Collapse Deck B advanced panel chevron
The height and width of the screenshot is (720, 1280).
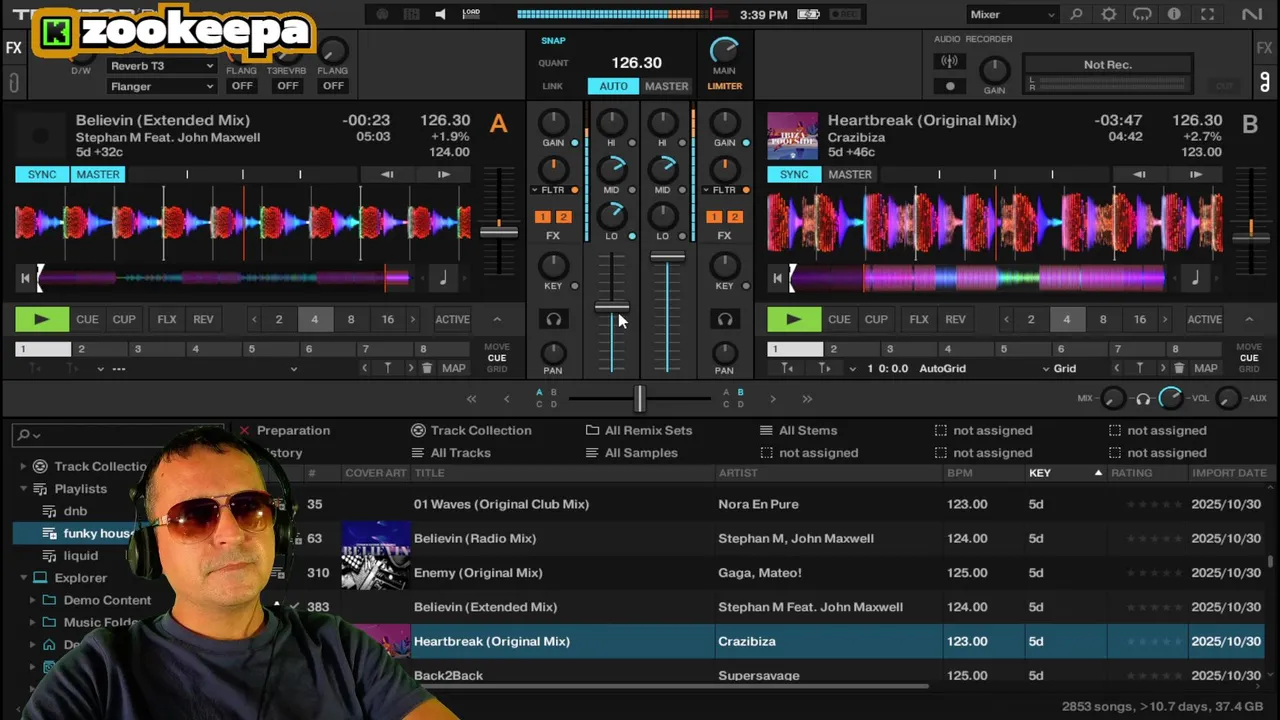[1249, 319]
